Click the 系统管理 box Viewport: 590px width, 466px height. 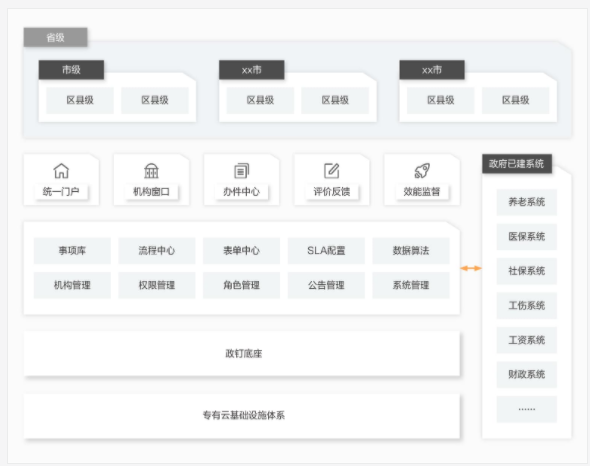click(411, 285)
